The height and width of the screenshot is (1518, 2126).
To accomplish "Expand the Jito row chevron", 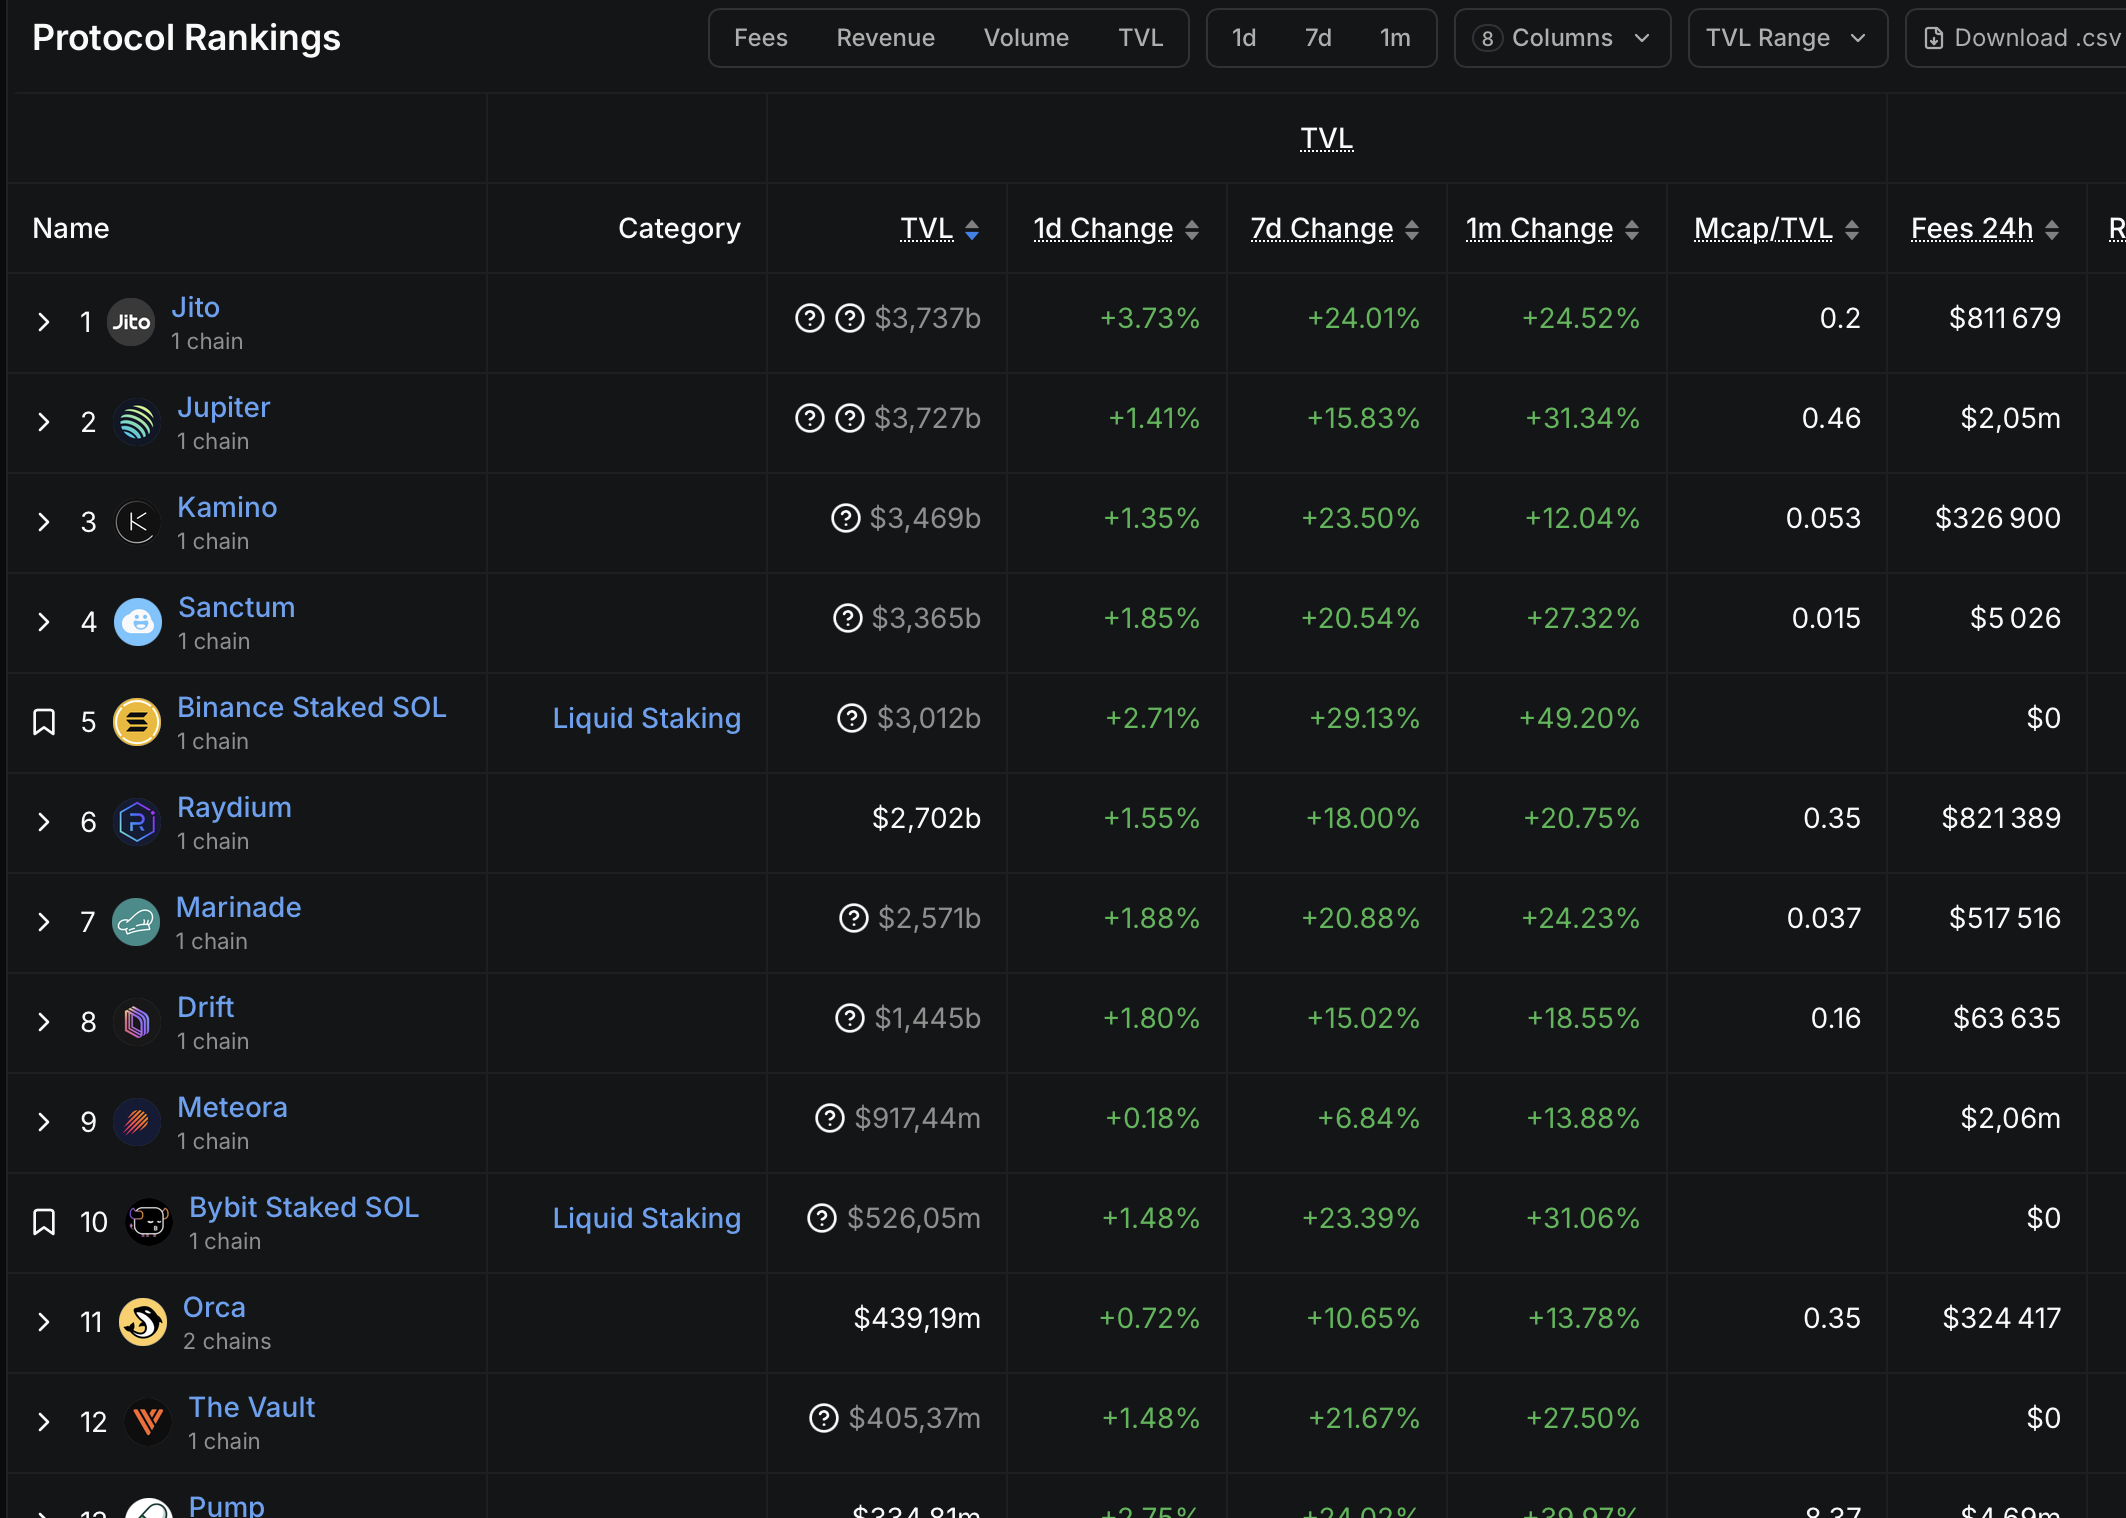I will point(43,322).
